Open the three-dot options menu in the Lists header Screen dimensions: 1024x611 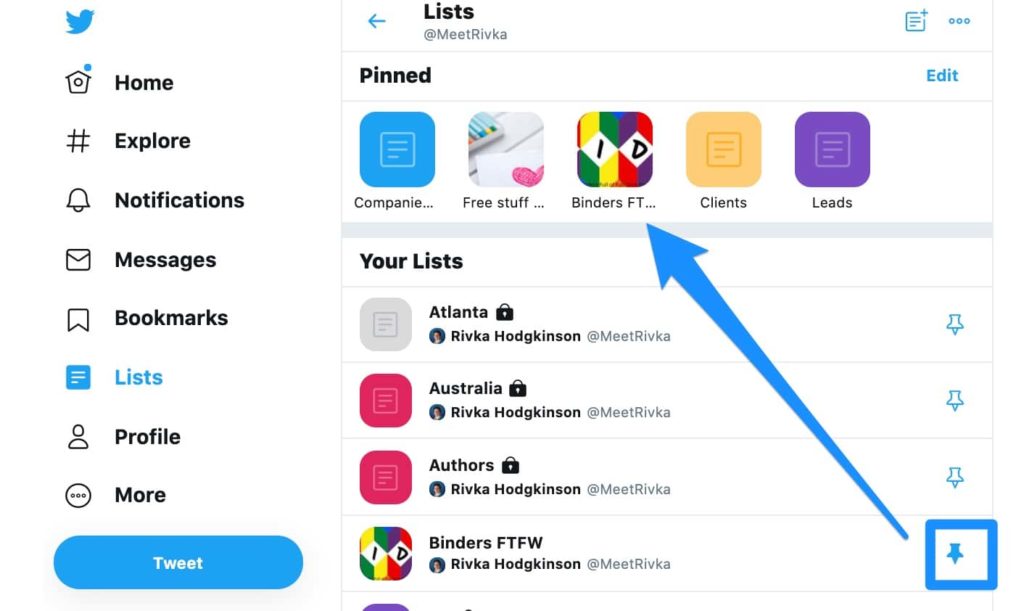(x=959, y=21)
